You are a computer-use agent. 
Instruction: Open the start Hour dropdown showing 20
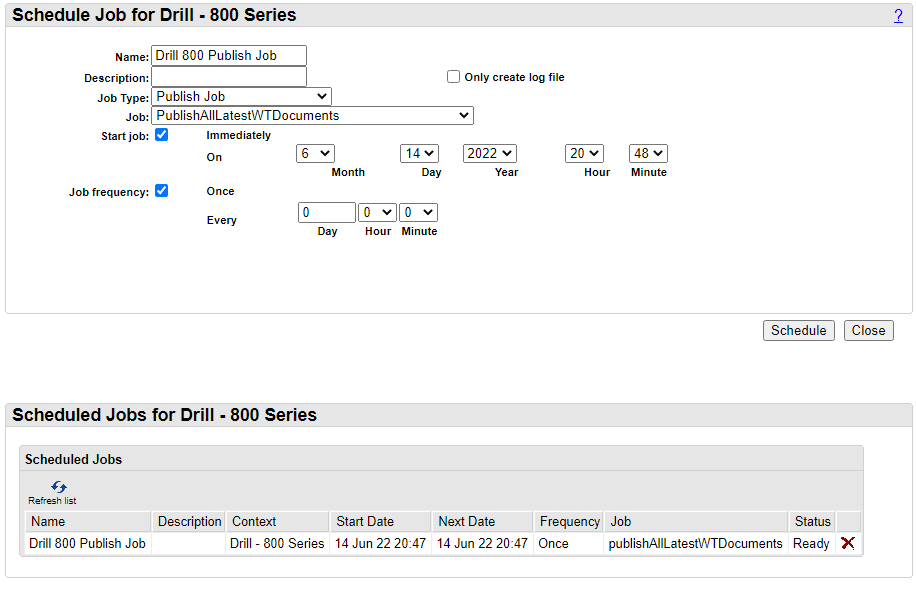[x=584, y=154]
